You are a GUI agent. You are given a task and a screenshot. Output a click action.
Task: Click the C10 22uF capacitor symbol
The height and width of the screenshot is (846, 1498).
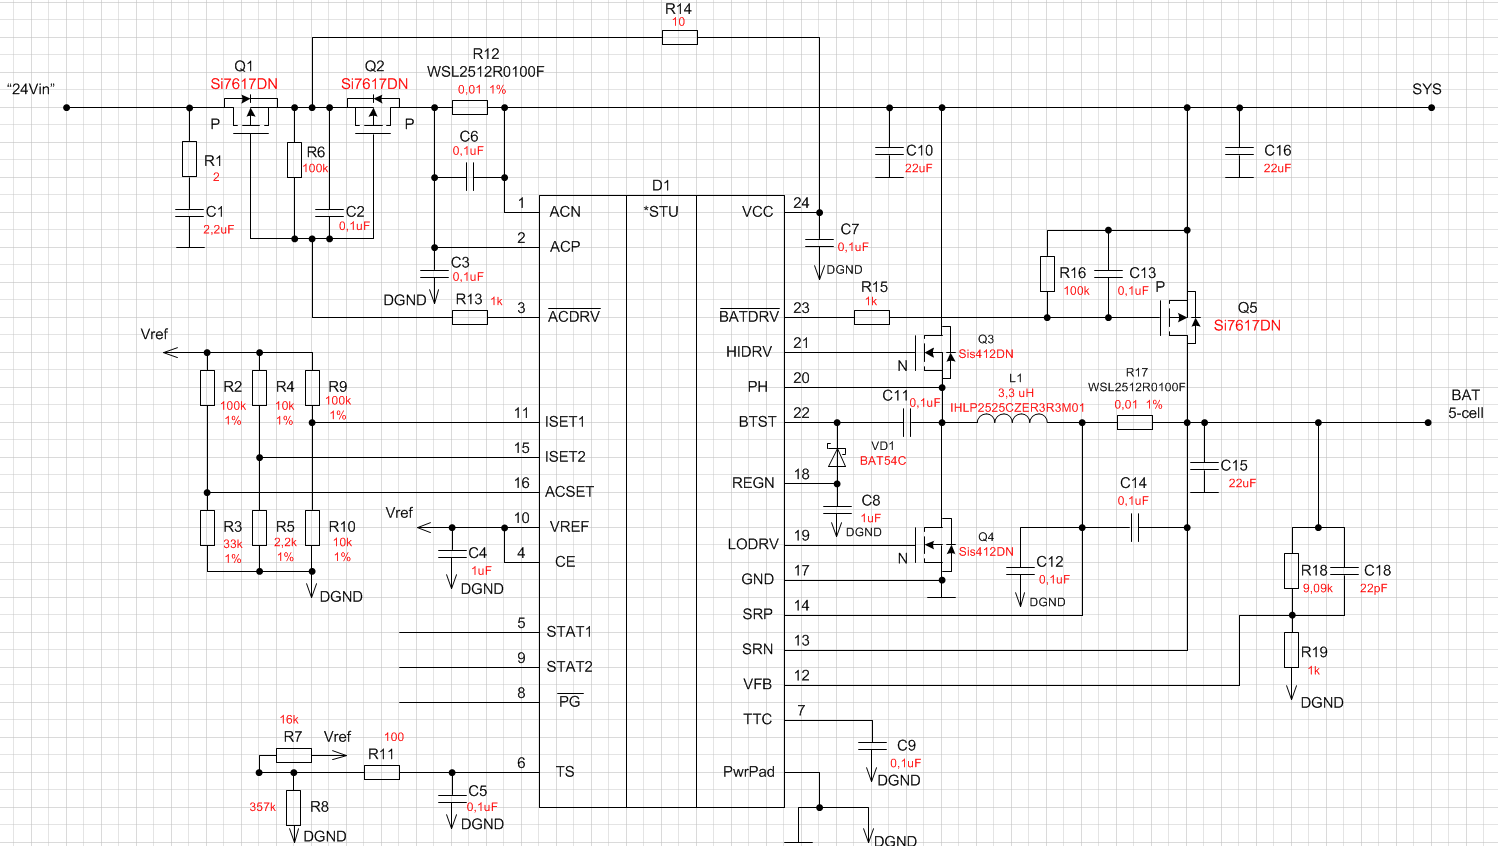[x=889, y=152]
